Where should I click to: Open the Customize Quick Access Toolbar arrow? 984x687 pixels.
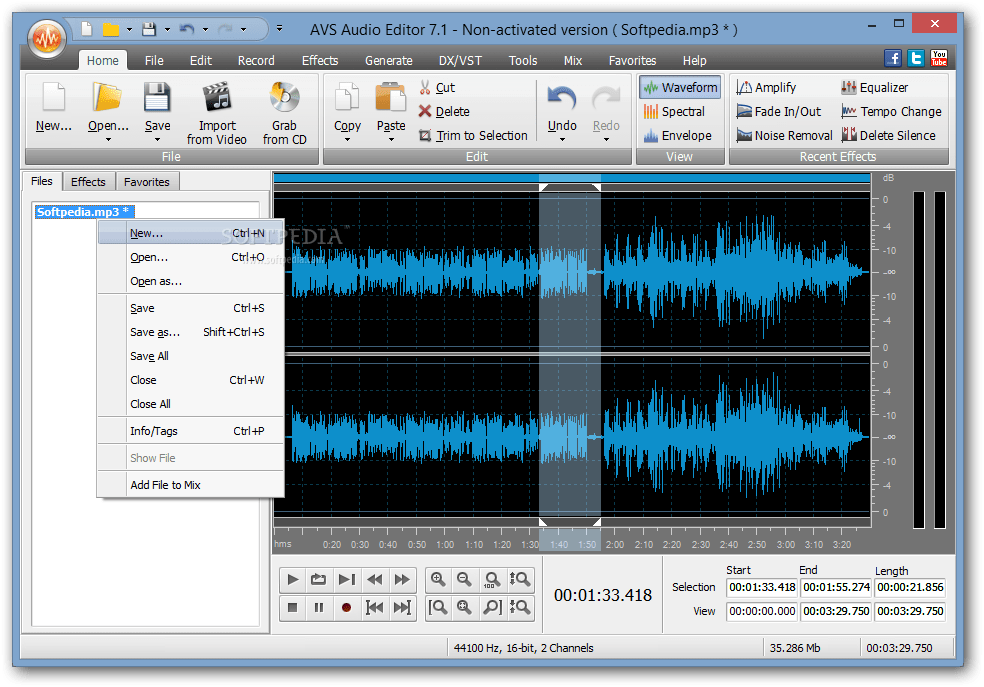pos(279,29)
